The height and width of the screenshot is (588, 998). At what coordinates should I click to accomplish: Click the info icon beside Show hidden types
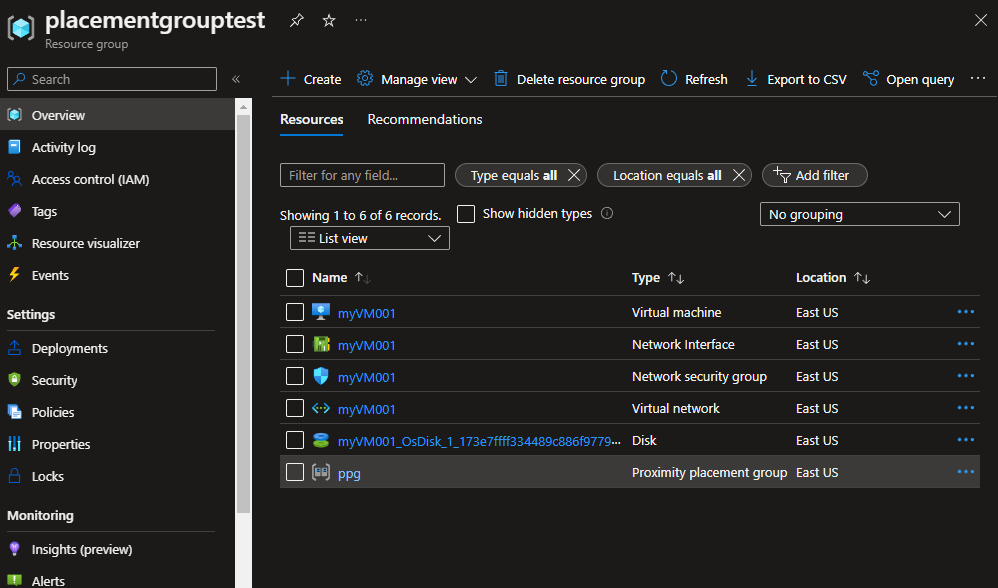tap(607, 213)
